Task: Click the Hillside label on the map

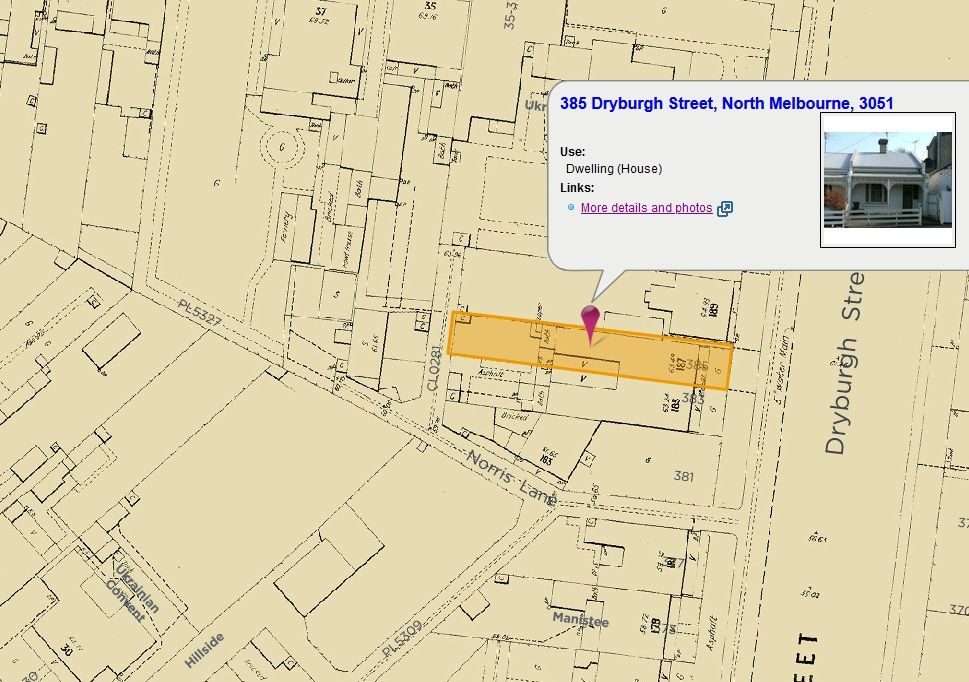Action: pyautogui.click(x=205, y=650)
